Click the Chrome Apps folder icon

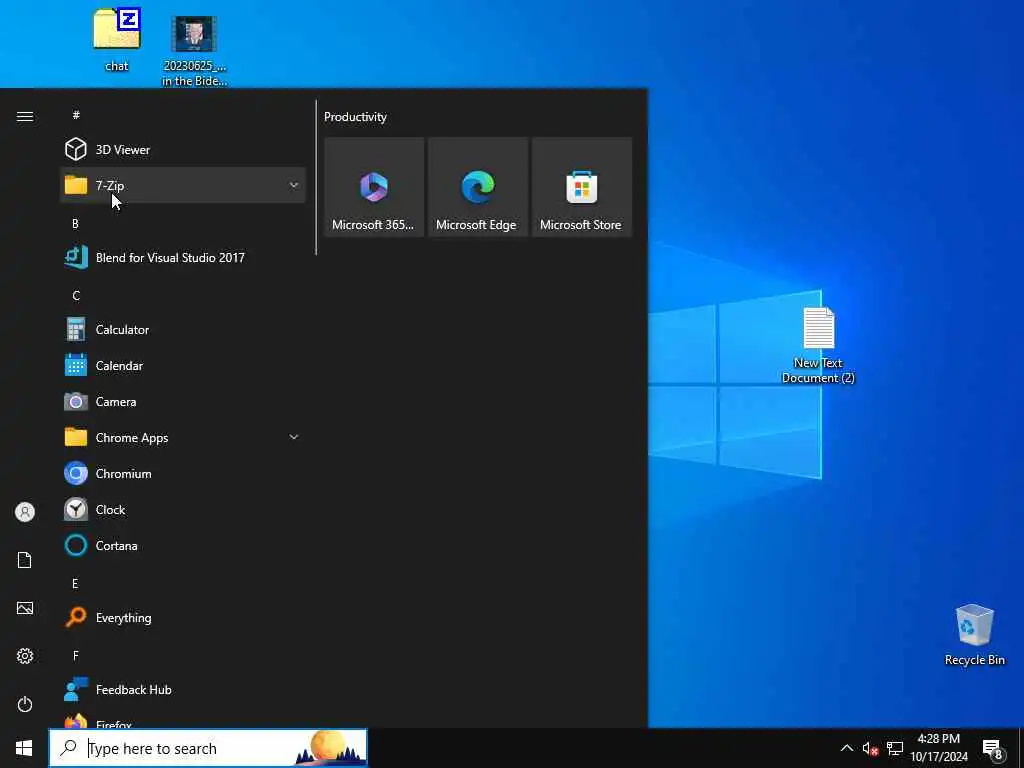[x=76, y=437]
